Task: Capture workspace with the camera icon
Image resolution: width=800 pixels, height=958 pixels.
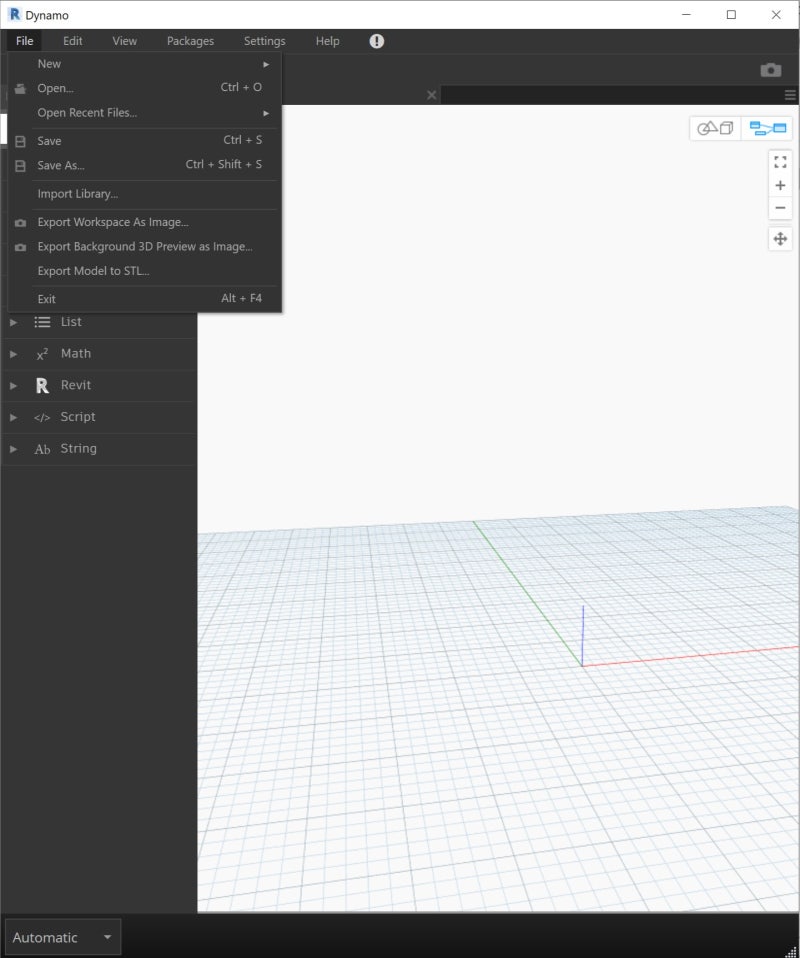Action: 770,69
